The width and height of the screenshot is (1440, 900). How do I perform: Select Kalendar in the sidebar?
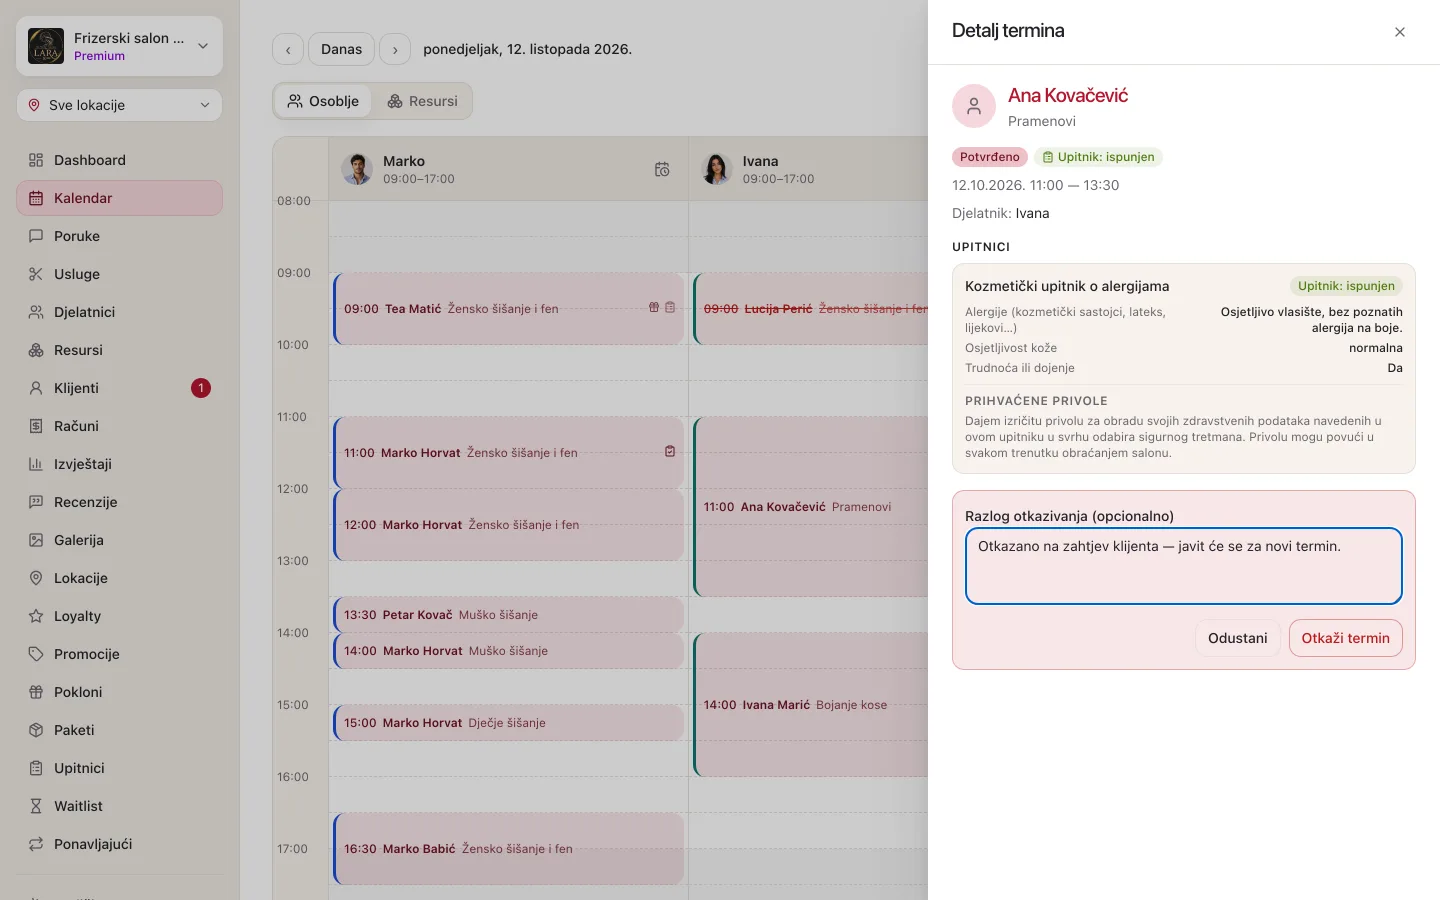point(119,198)
